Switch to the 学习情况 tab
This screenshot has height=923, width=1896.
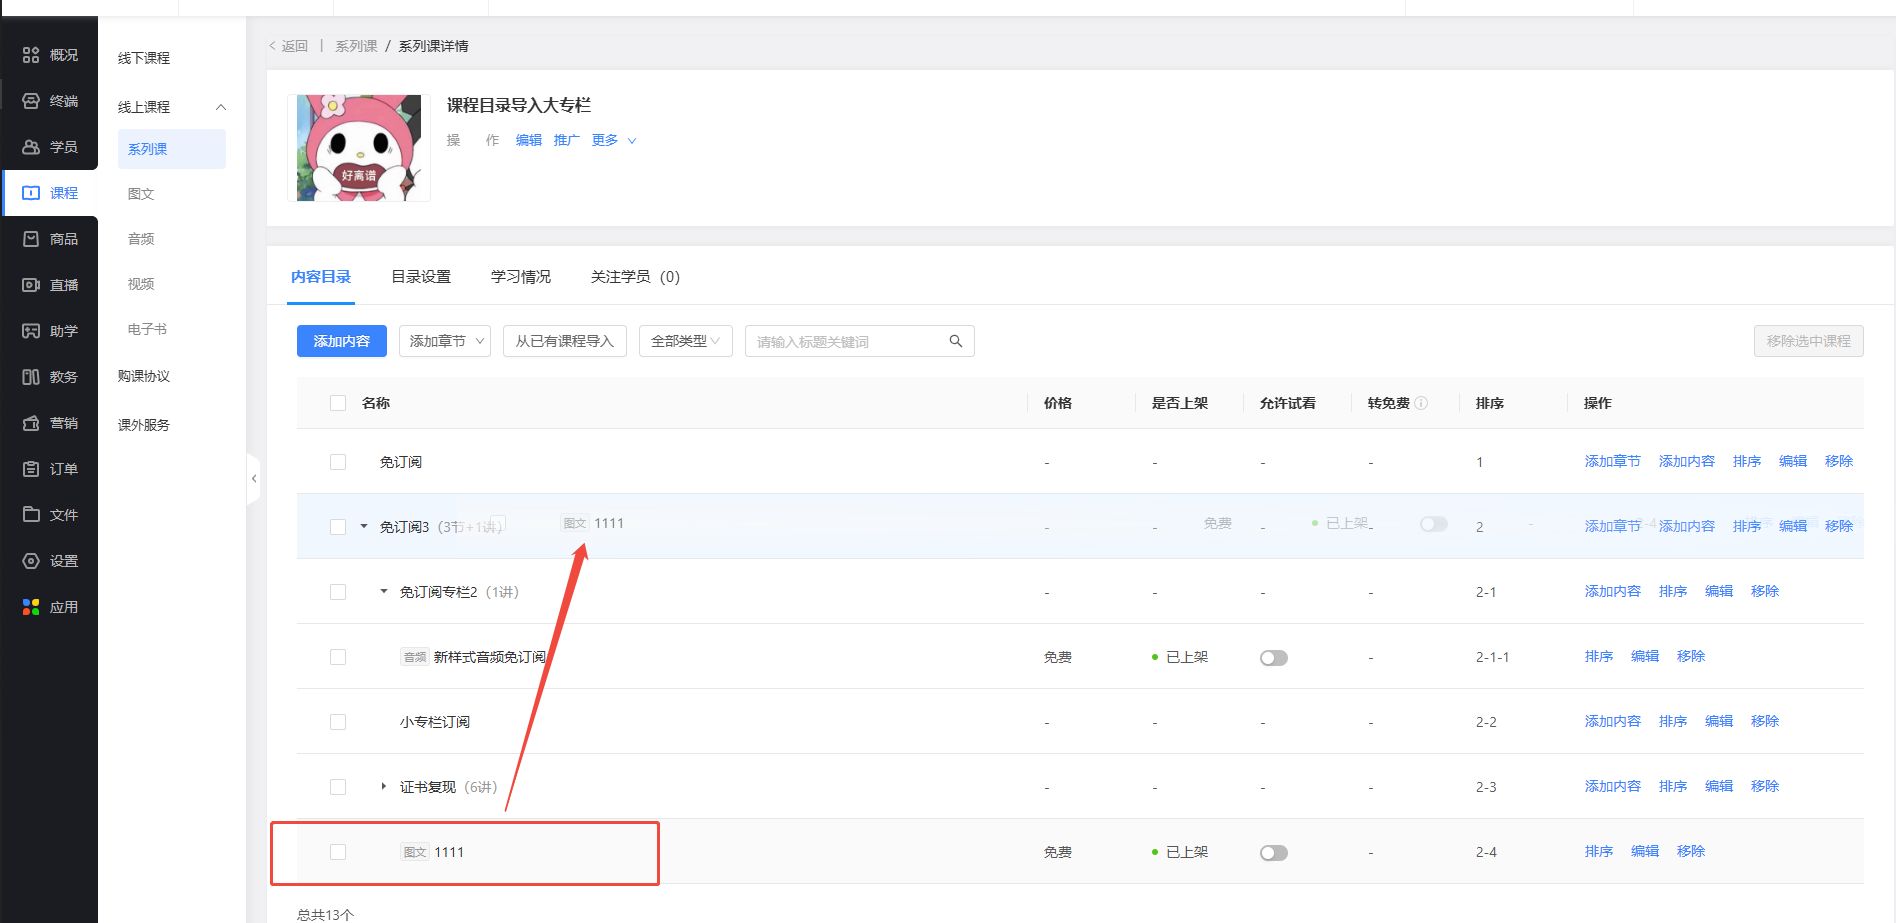click(520, 277)
